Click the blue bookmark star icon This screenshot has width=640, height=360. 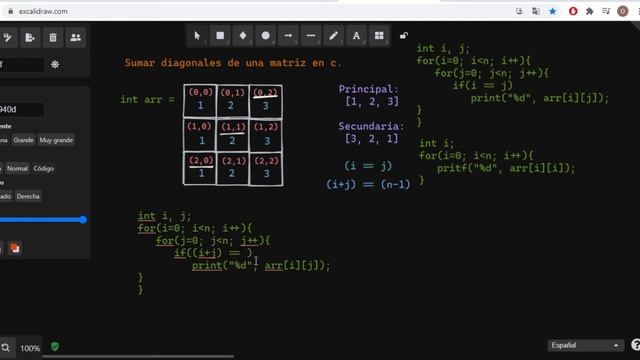[553, 11]
